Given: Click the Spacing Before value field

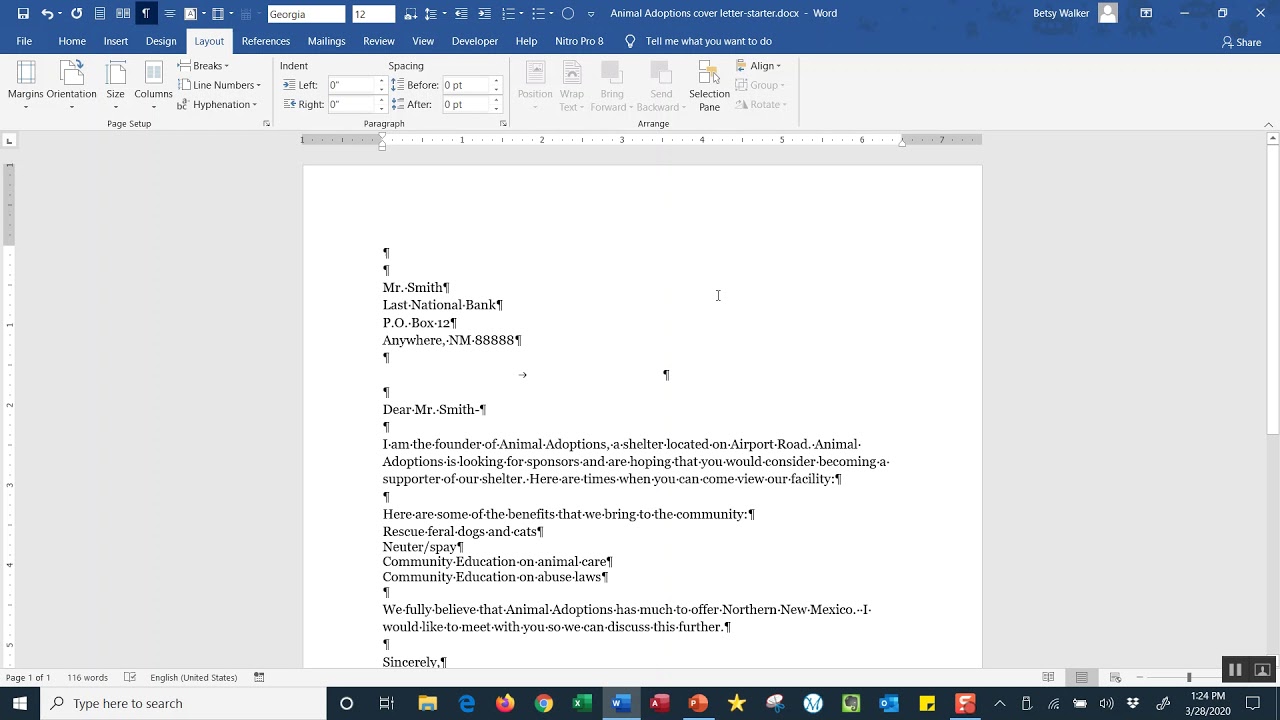Looking at the screenshot, I should (x=466, y=85).
